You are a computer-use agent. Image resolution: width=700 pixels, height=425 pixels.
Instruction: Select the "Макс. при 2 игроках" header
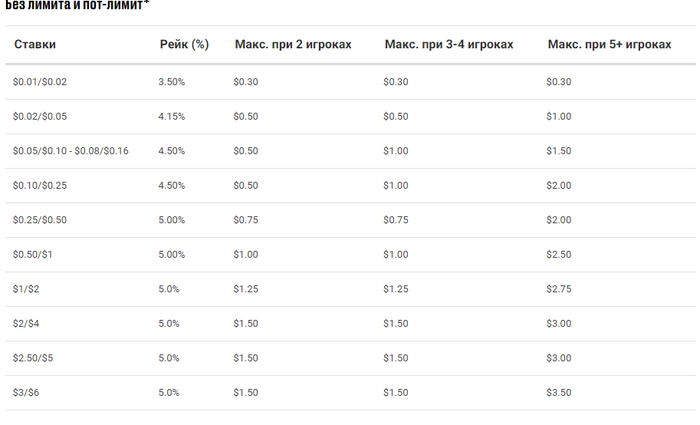tap(293, 45)
